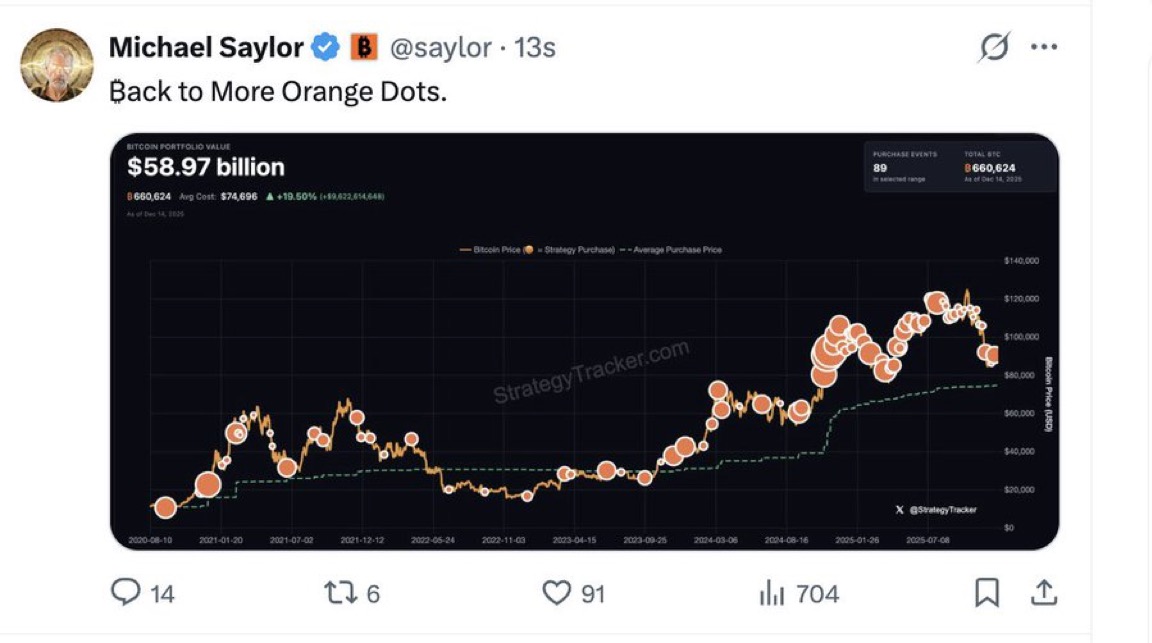This screenshot has height=643, width=1152.
Task: Click the orange Bitcoin affiliate badge
Action: pyautogui.click(x=364, y=47)
